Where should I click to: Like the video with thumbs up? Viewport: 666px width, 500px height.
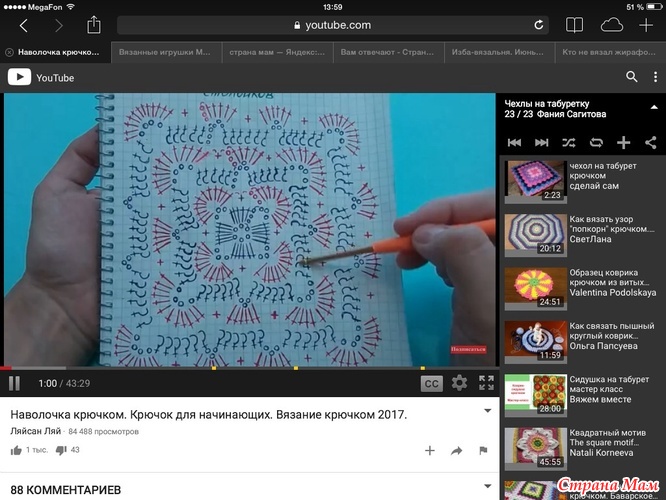[x=16, y=450]
